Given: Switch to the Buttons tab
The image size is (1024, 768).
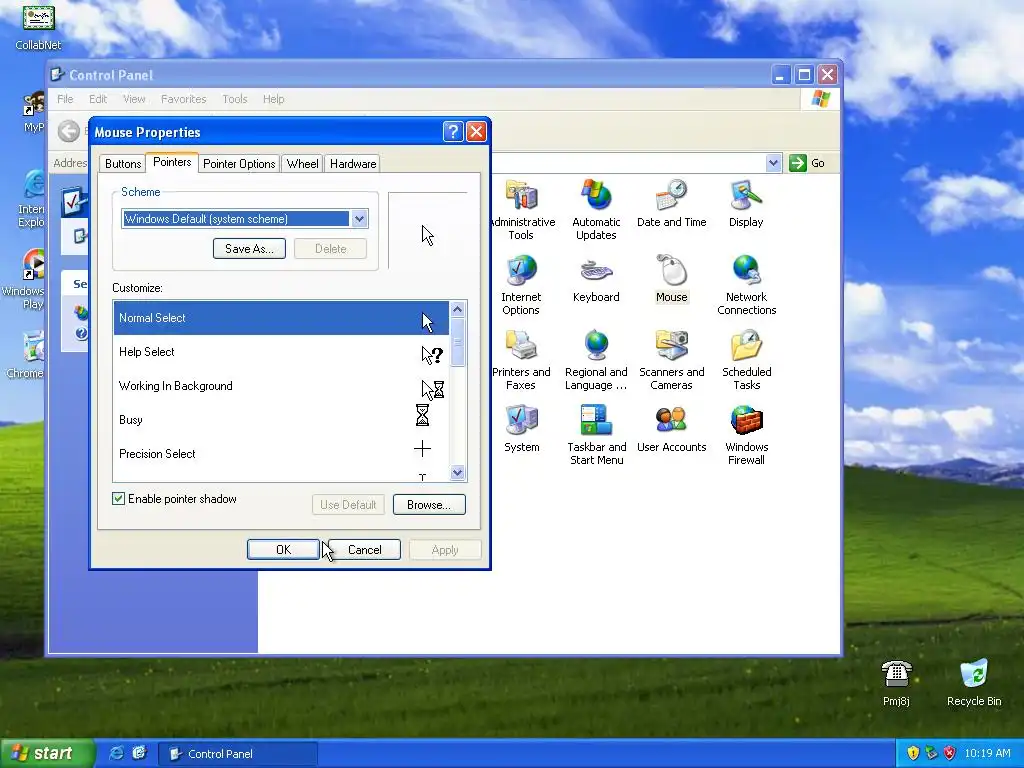Looking at the screenshot, I should pyautogui.click(x=123, y=164).
